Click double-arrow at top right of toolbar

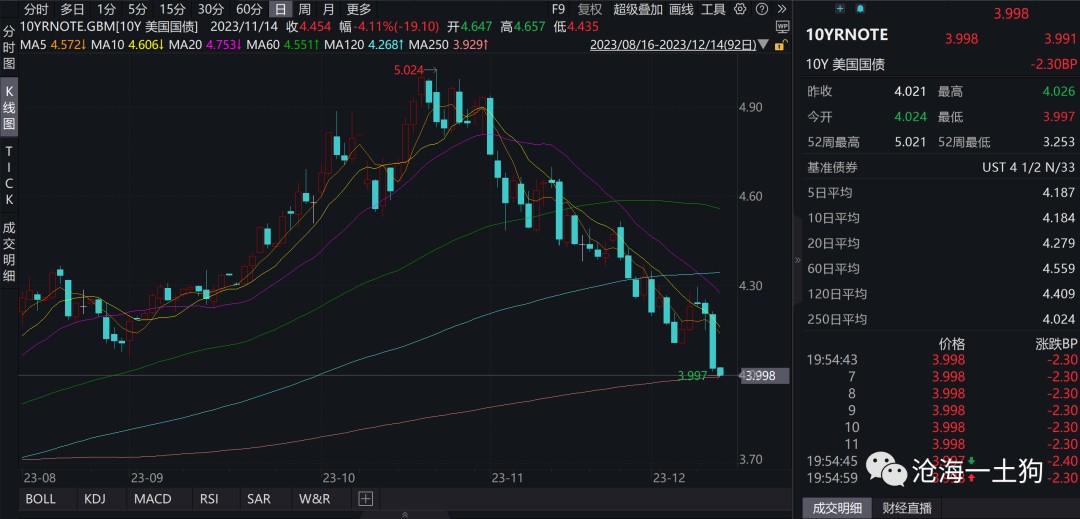coord(781,9)
